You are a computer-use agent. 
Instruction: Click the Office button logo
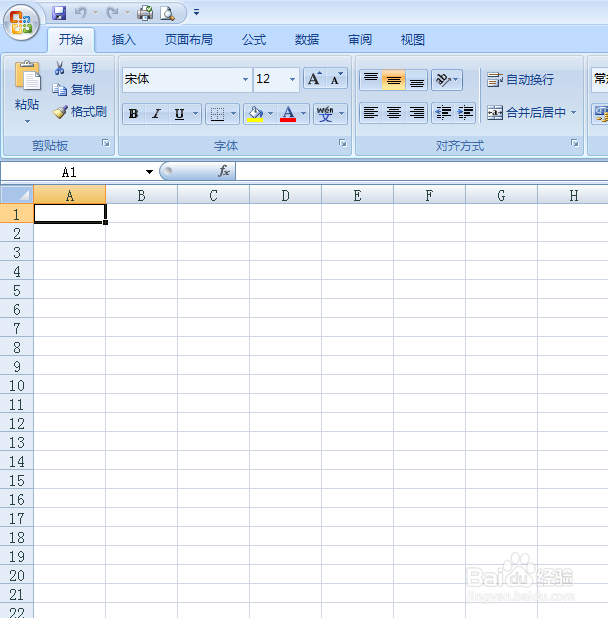point(21,22)
